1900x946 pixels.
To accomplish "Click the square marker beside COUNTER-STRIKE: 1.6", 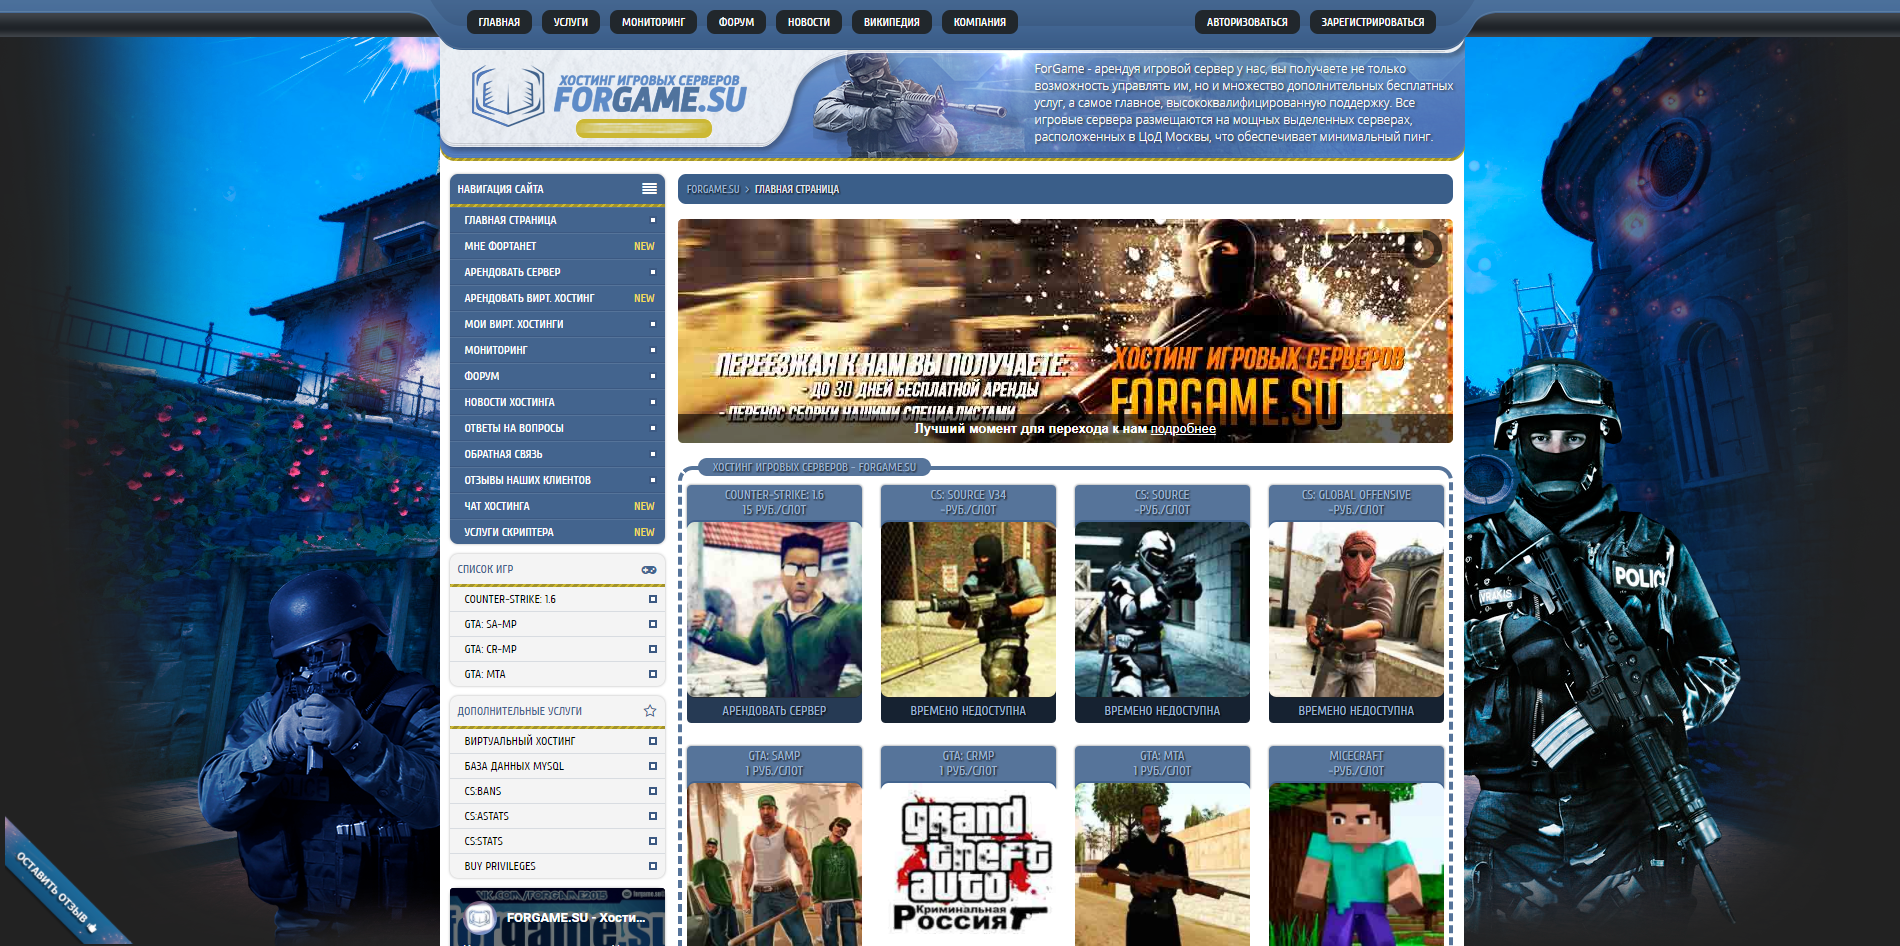I will tap(652, 599).
